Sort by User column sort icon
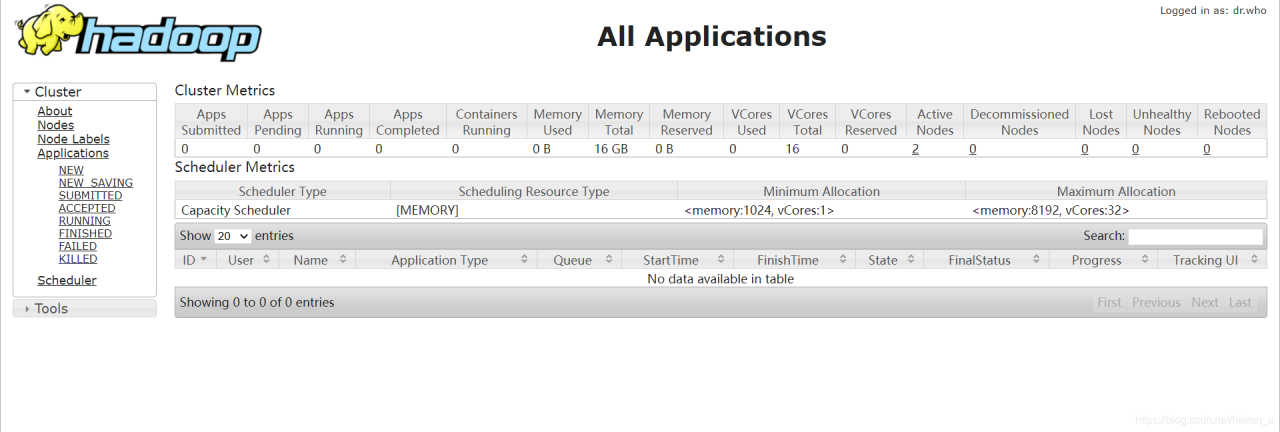 tap(267, 259)
